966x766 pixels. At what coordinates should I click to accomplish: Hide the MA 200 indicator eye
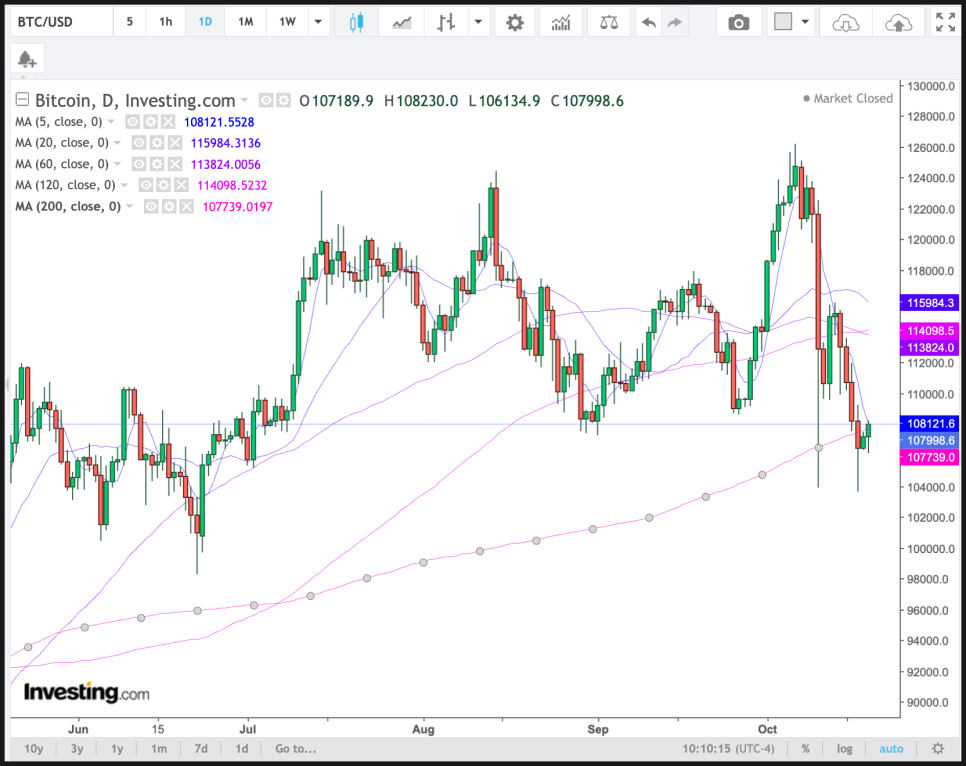click(151, 206)
